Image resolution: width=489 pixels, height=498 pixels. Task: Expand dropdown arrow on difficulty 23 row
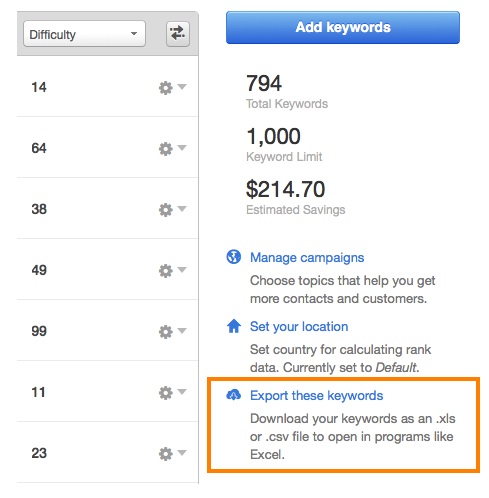point(182,452)
